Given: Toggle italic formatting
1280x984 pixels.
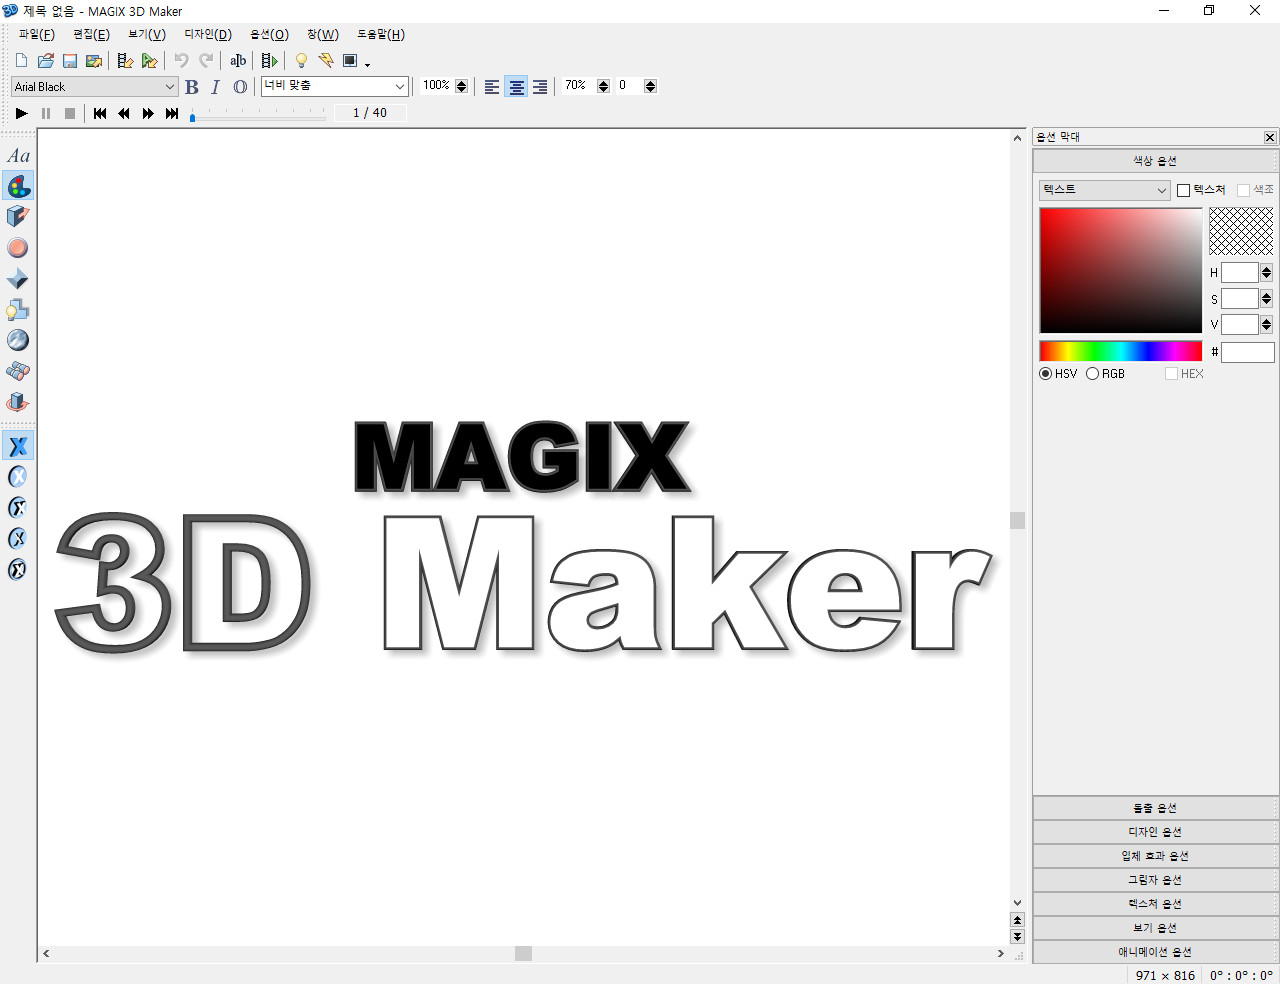Looking at the screenshot, I should pos(215,87).
